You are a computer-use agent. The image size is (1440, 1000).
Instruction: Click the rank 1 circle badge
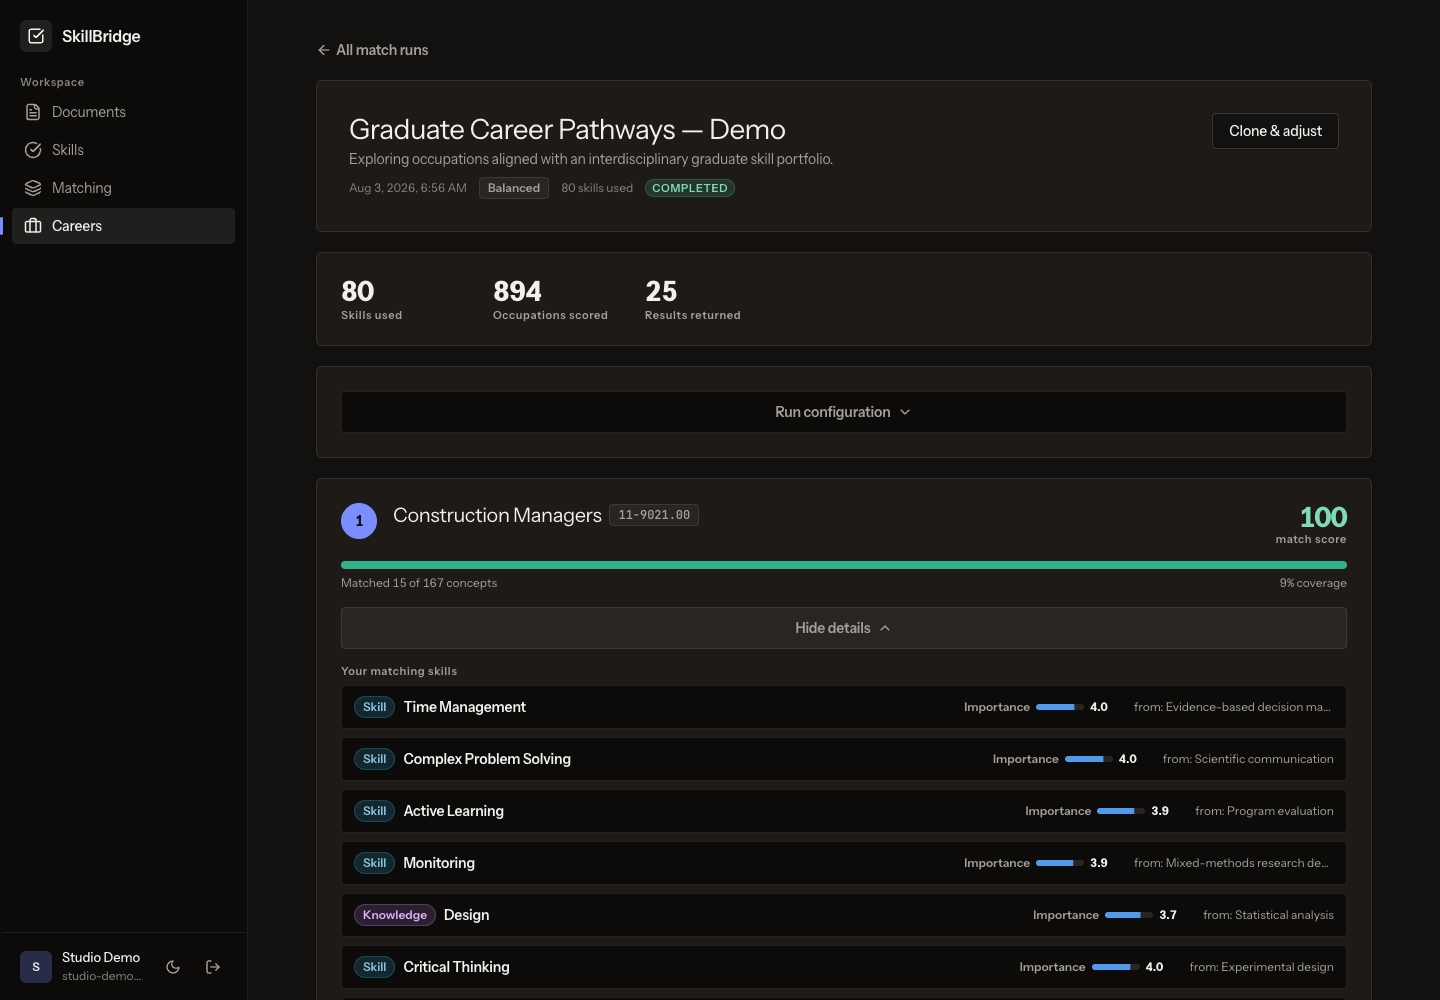point(359,521)
